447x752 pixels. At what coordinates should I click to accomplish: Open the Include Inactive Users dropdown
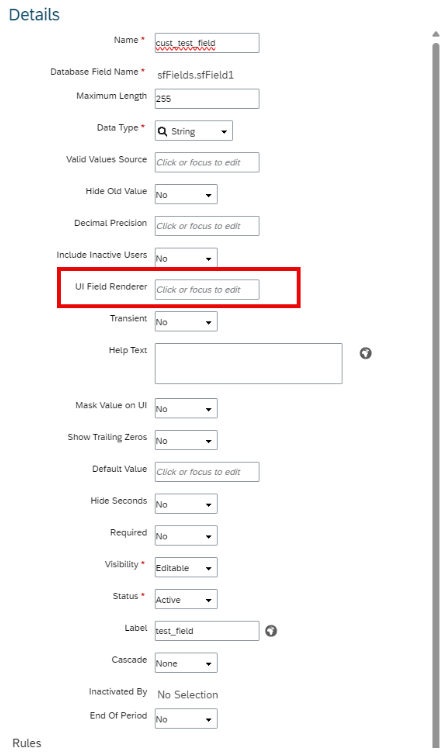(x=186, y=258)
